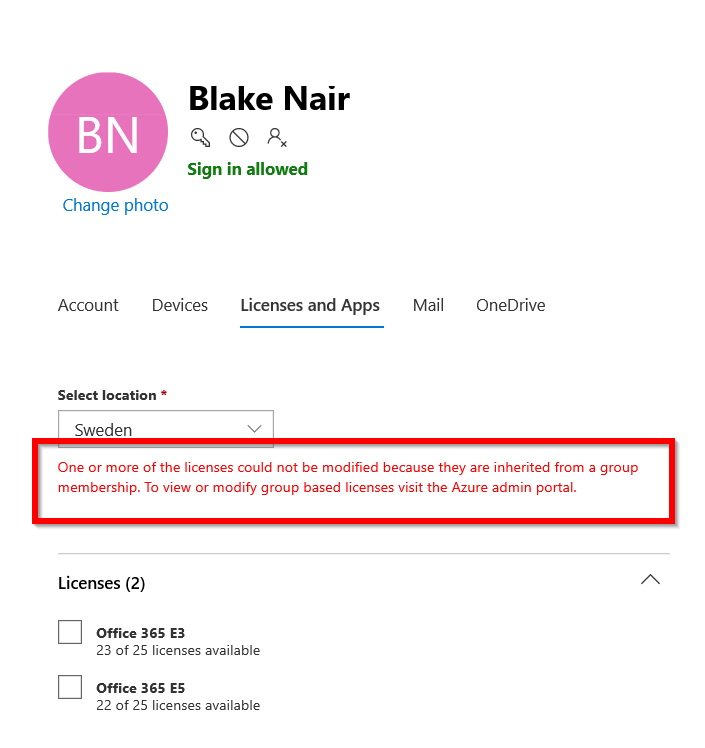Screen dimensions: 705x748
Task: Open the OneDrive tab
Action: pos(511,305)
